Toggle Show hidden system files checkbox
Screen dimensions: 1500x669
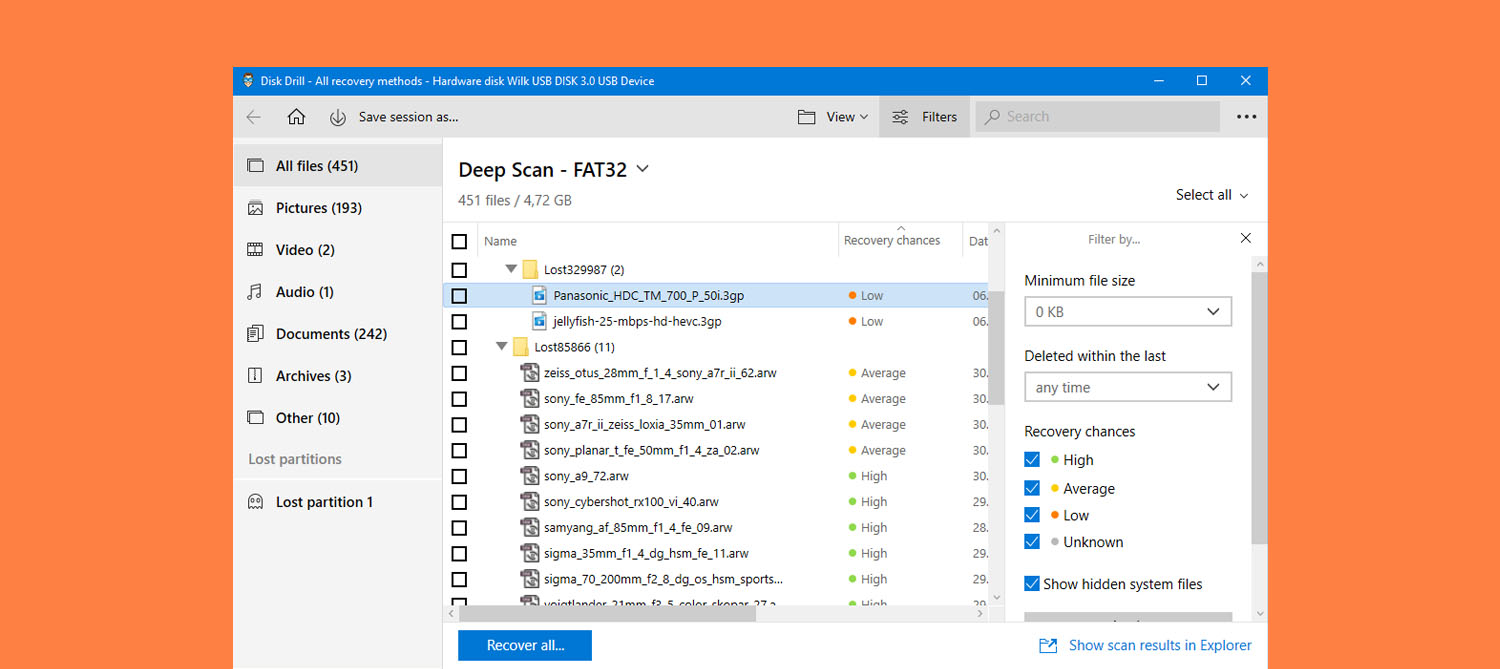tap(1032, 584)
